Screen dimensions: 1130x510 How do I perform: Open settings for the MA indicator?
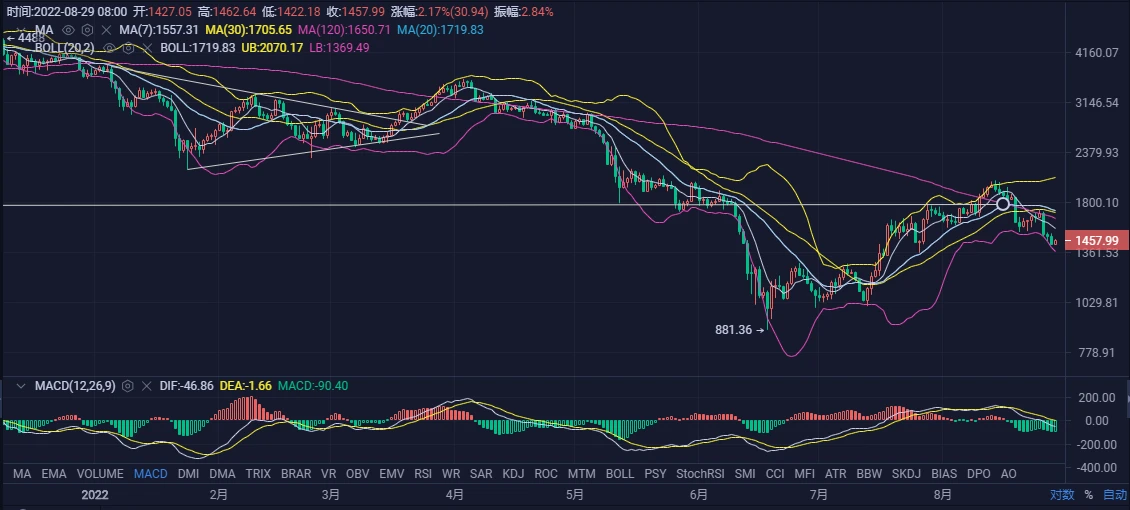click(87, 30)
